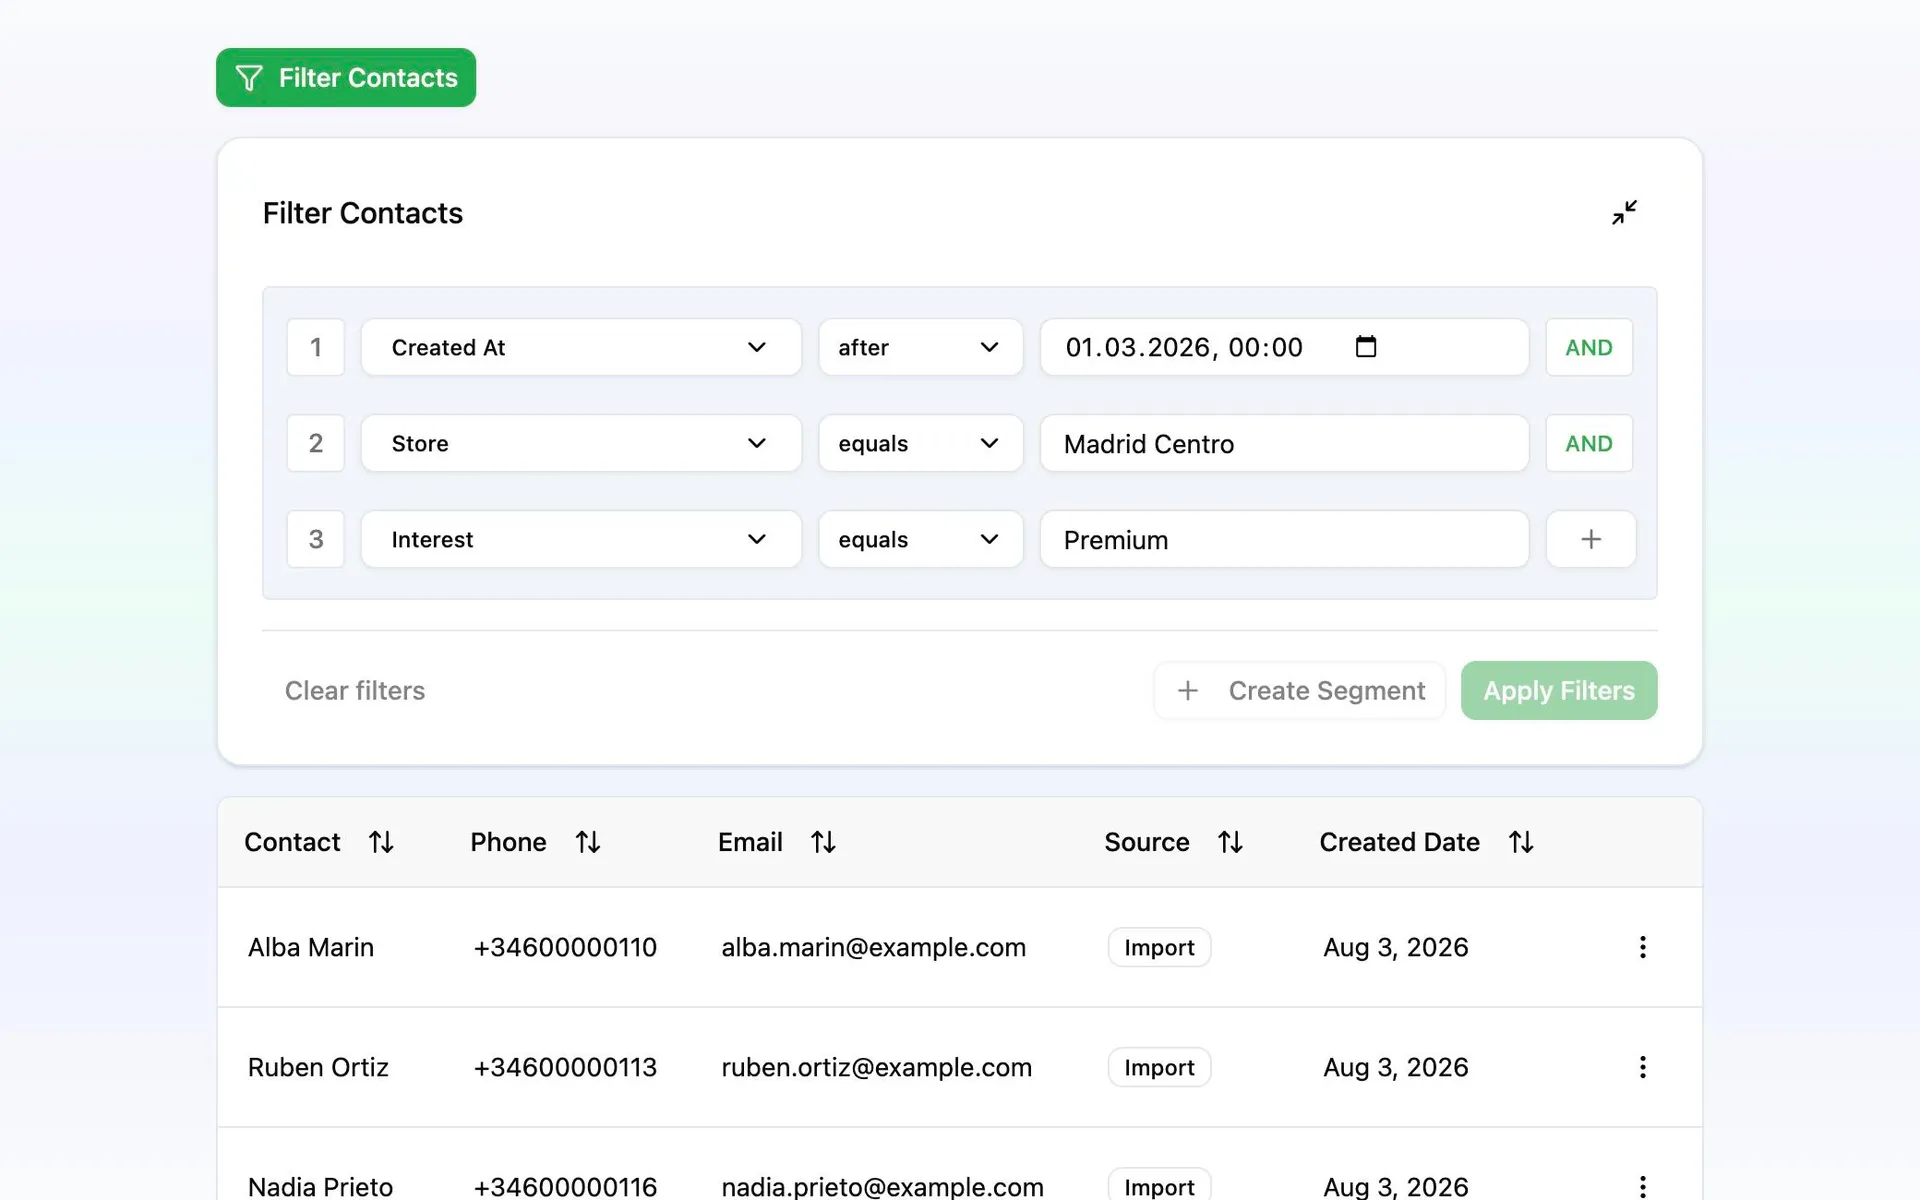Sort table by Source column
This screenshot has width=1920, height=1200.
1230,842
